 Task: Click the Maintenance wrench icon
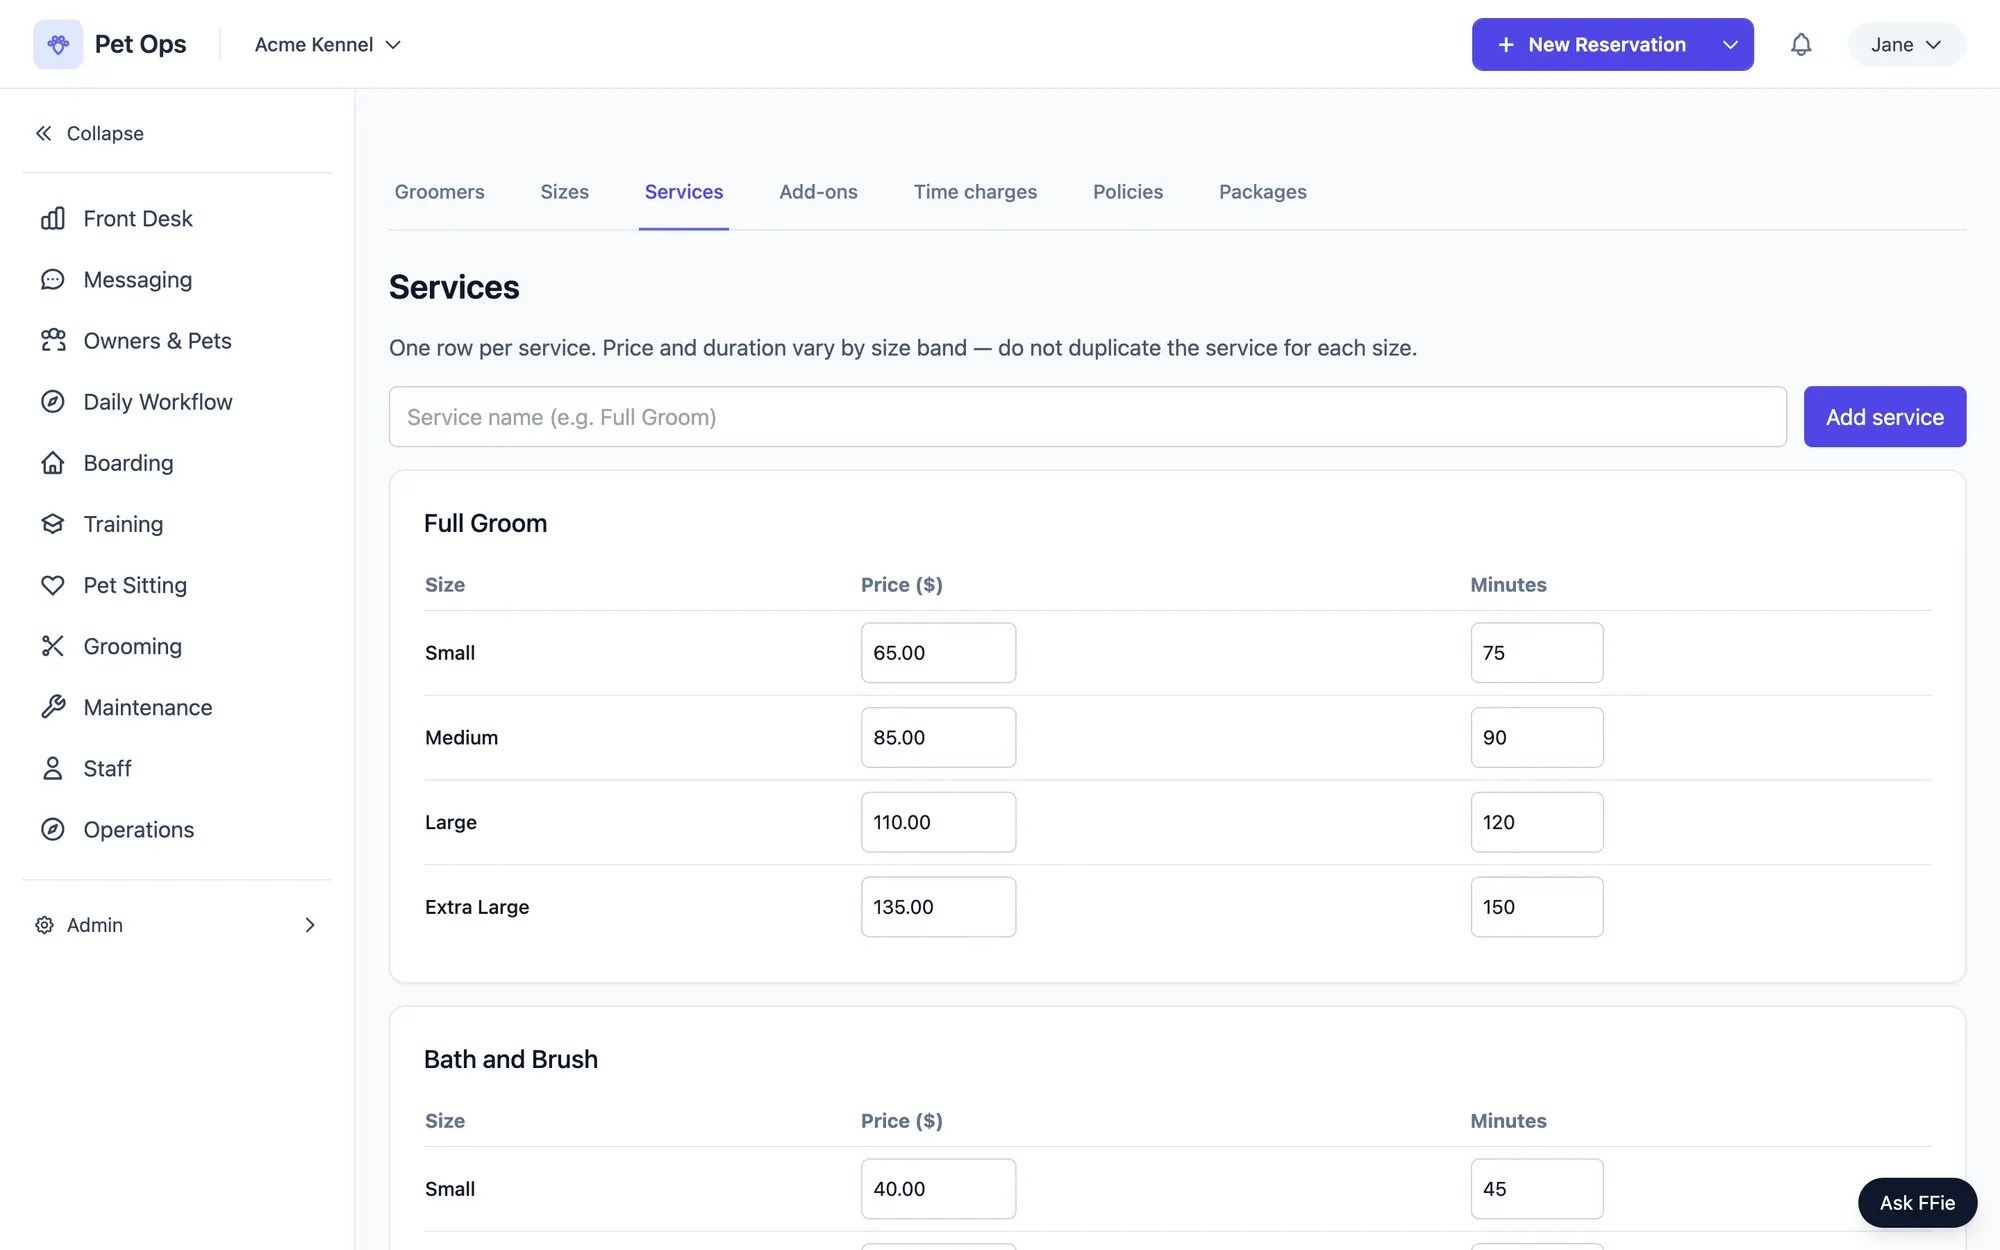point(53,706)
